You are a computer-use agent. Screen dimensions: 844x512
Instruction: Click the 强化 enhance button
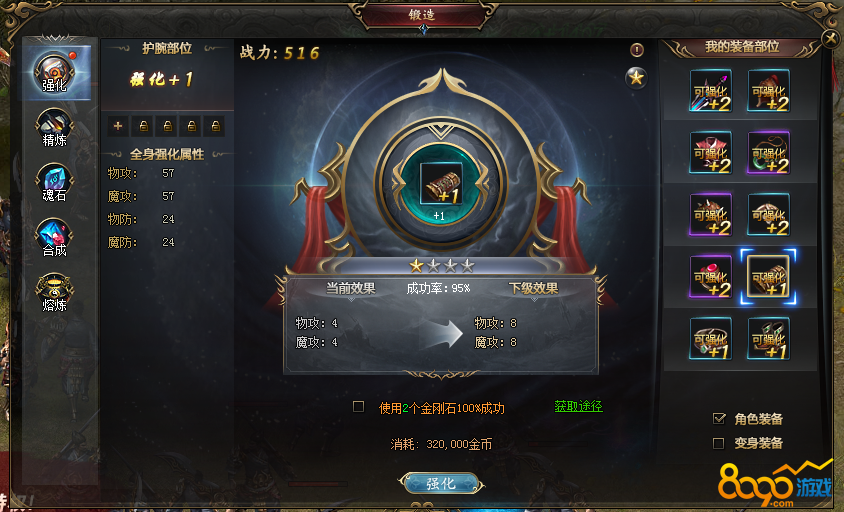[x=441, y=483]
